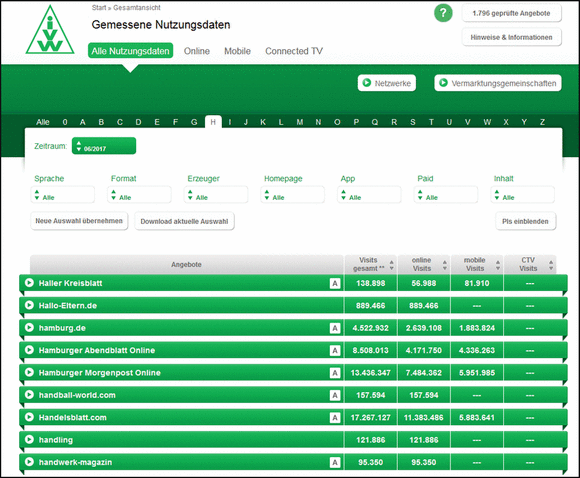This screenshot has height=478, width=580.
Task: Click Hamburger Abendblatt mobile visits 4.336.263
Action: coord(477,350)
